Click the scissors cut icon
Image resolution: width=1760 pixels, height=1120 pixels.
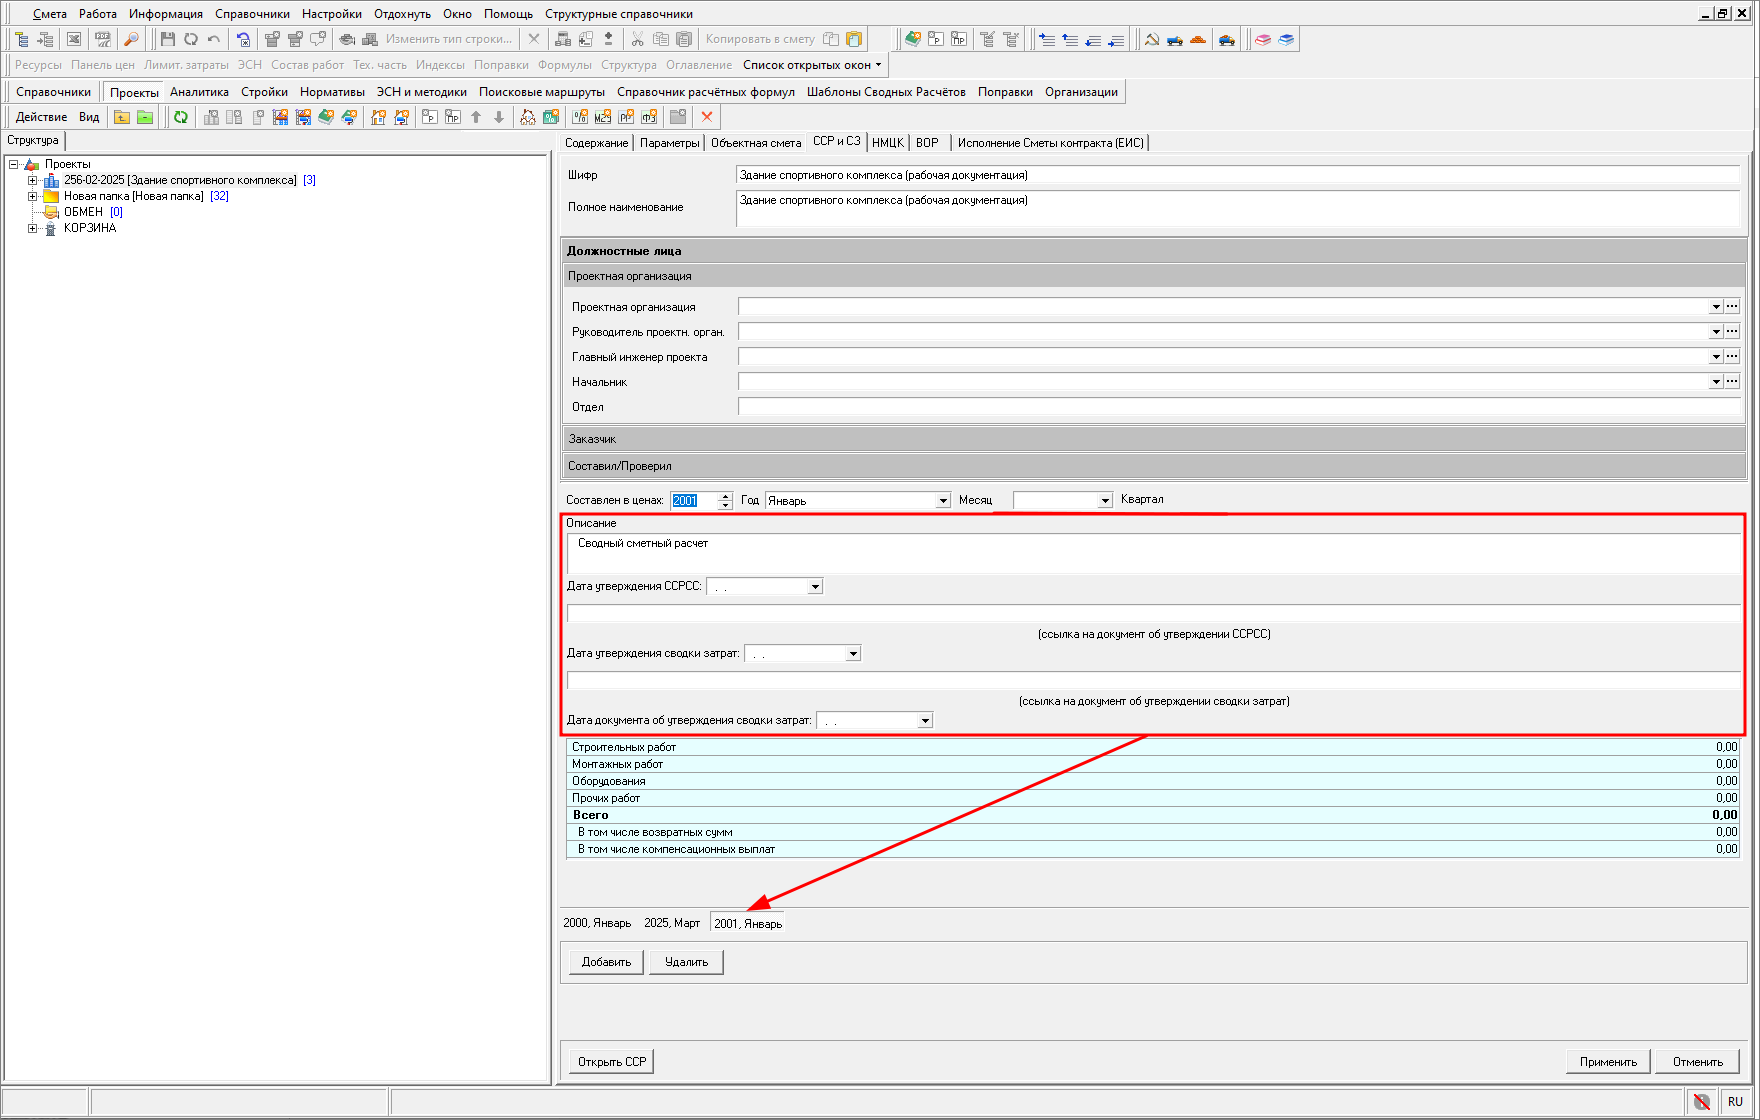(637, 39)
